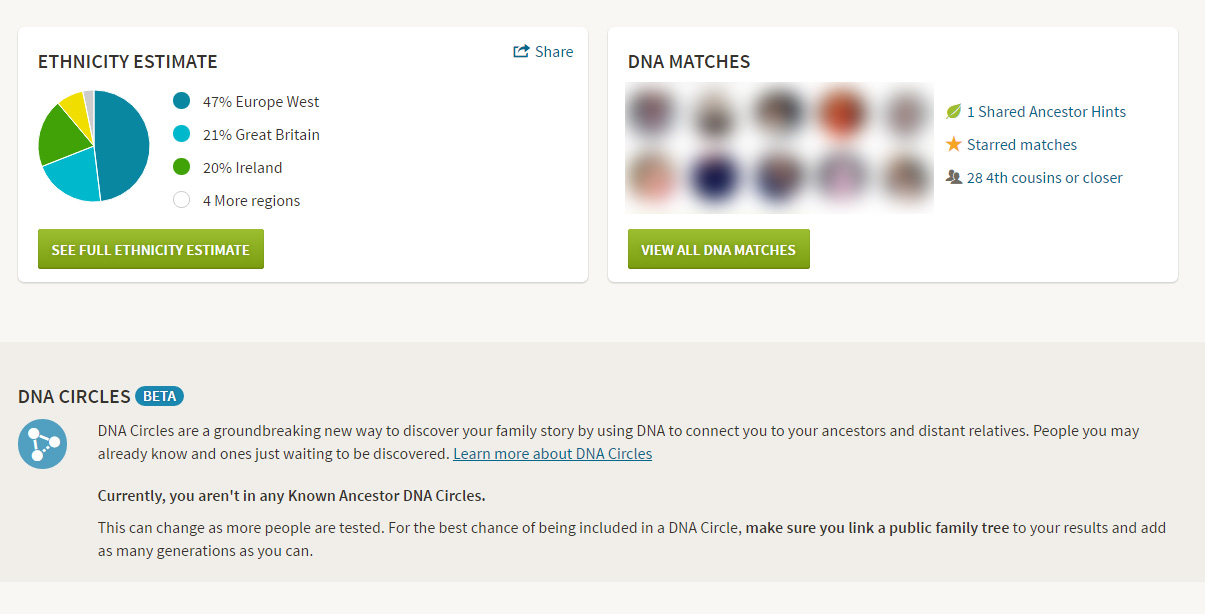The image size is (1205, 614).
Task: Click the blue DNA Circles cluster icon
Action: pos(42,443)
